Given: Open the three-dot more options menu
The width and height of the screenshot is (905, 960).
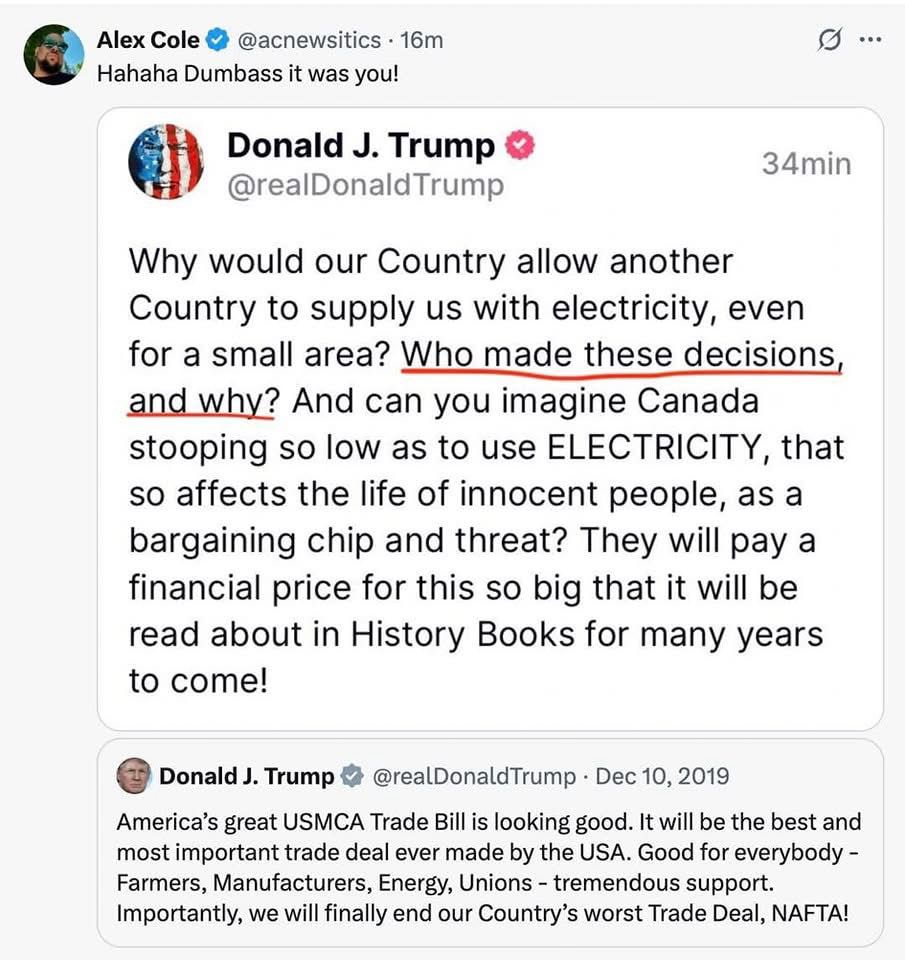Looking at the screenshot, I should coord(870,40).
